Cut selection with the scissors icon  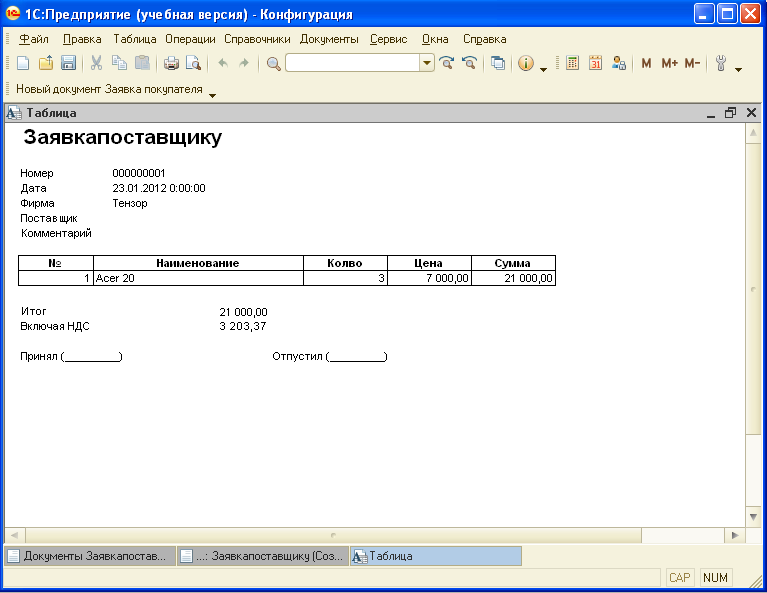point(96,63)
